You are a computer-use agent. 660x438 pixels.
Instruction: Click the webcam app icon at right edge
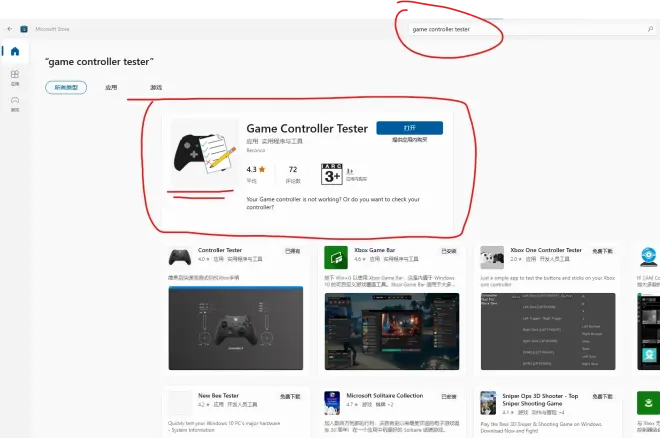[649, 257]
